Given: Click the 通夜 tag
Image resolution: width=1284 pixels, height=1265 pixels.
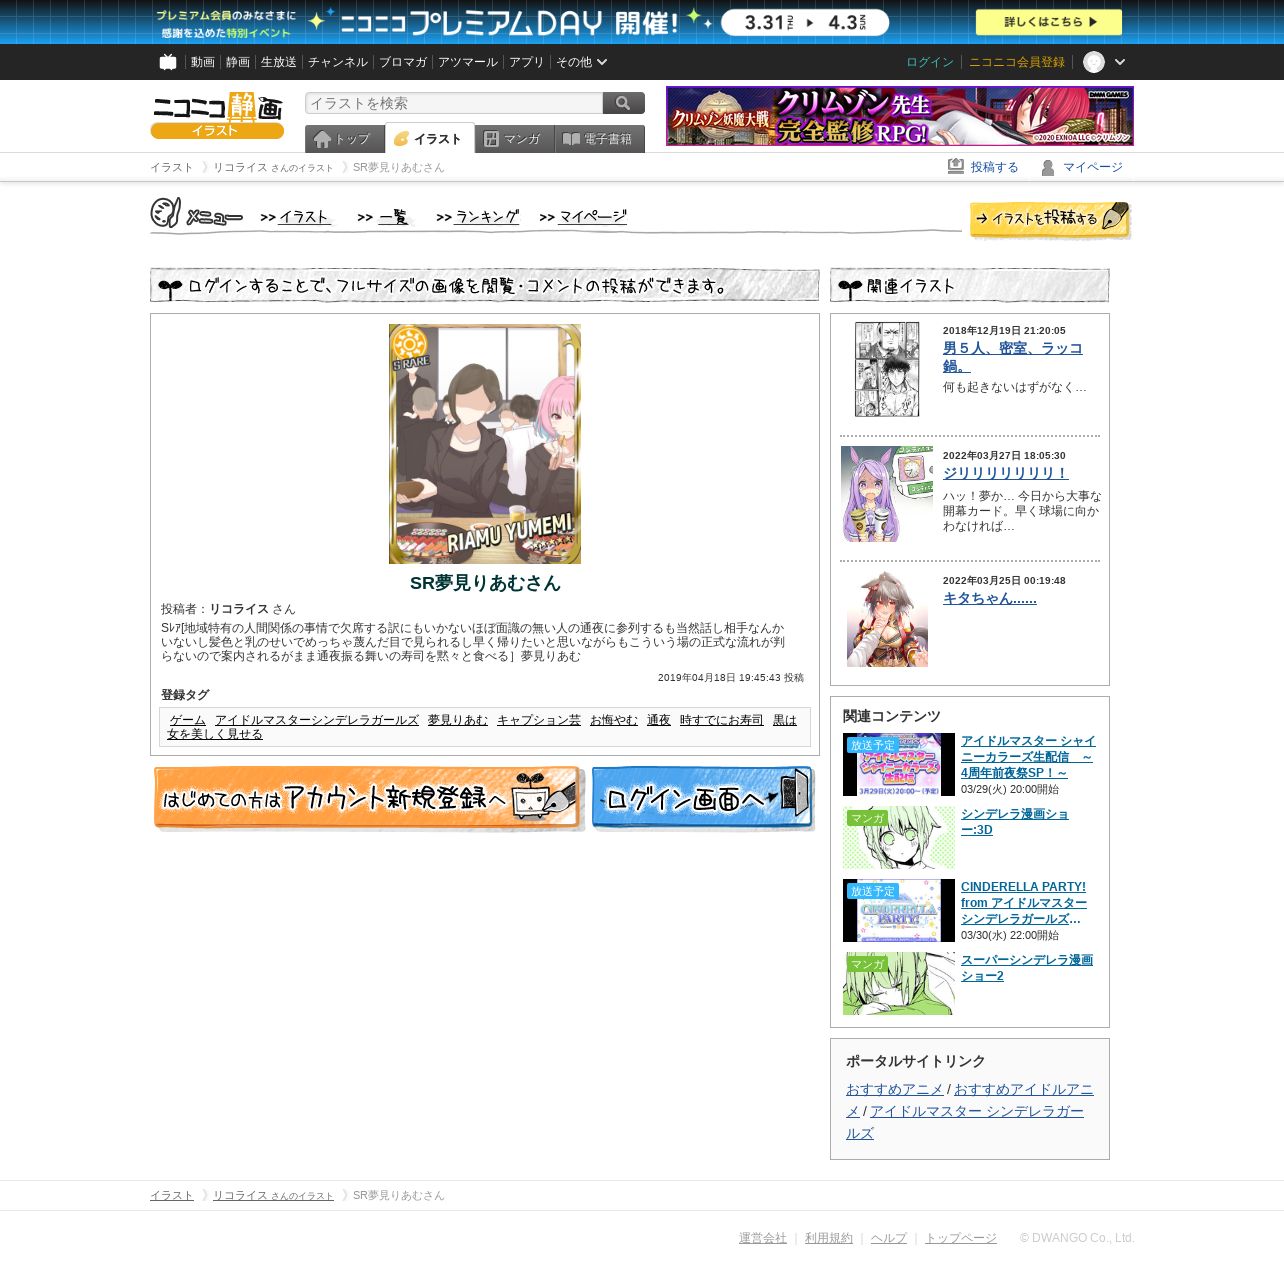Looking at the screenshot, I should (659, 720).
